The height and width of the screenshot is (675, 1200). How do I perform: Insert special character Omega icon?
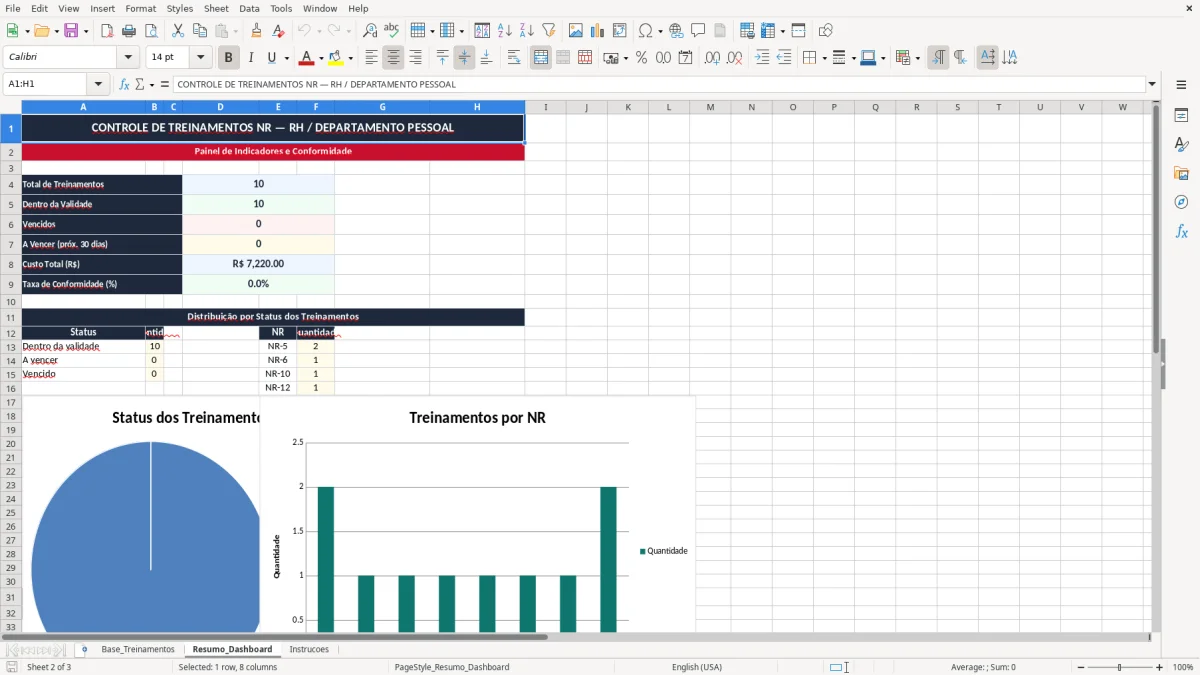[645, 31]
